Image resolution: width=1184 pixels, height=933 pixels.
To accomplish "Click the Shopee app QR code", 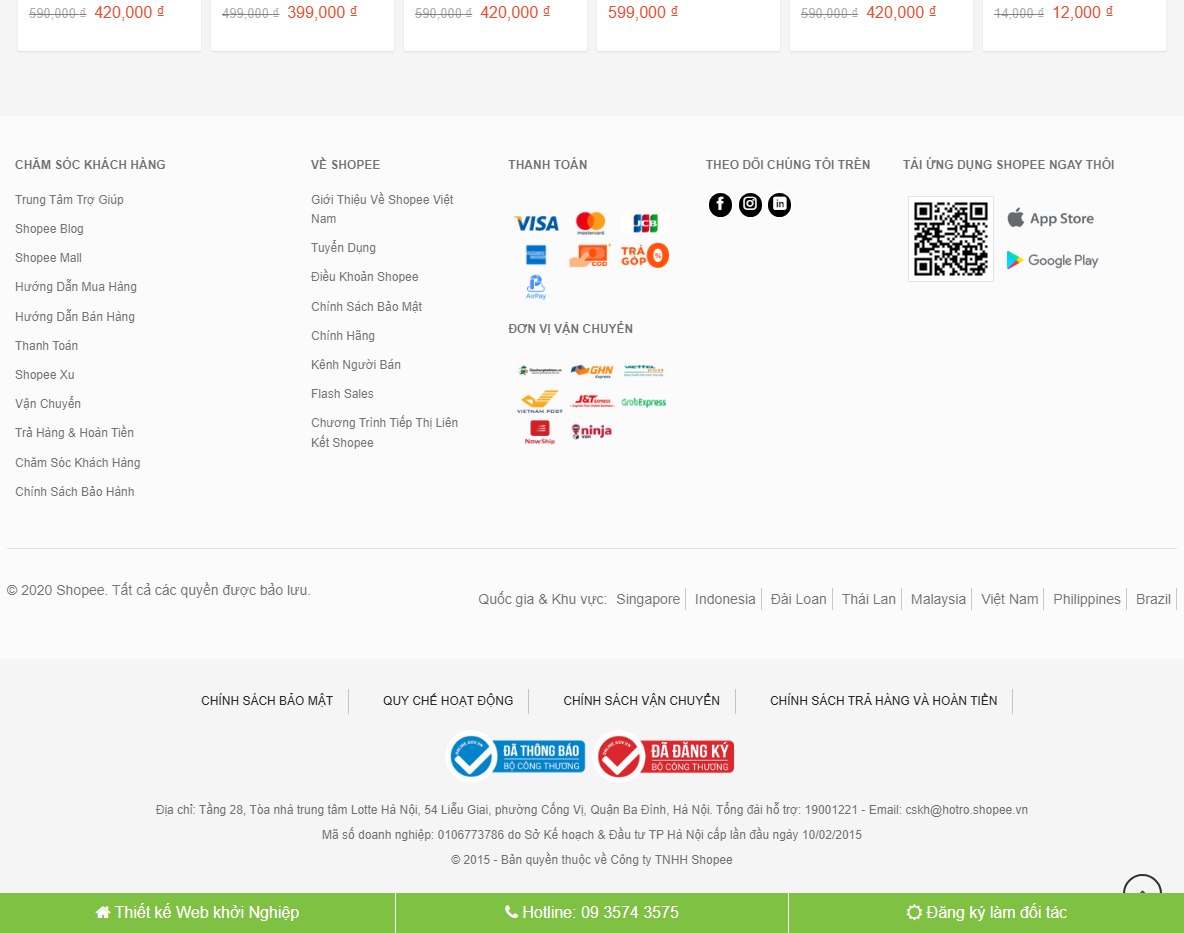I will coord(950,238).
